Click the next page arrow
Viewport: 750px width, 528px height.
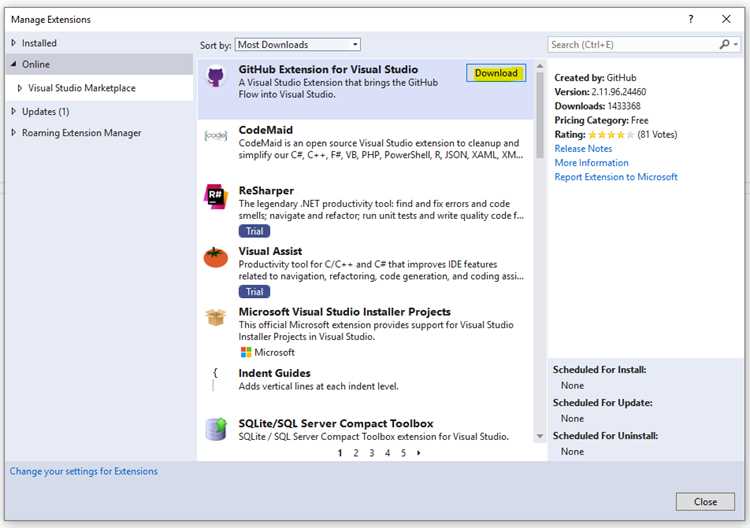click(419, 453)
